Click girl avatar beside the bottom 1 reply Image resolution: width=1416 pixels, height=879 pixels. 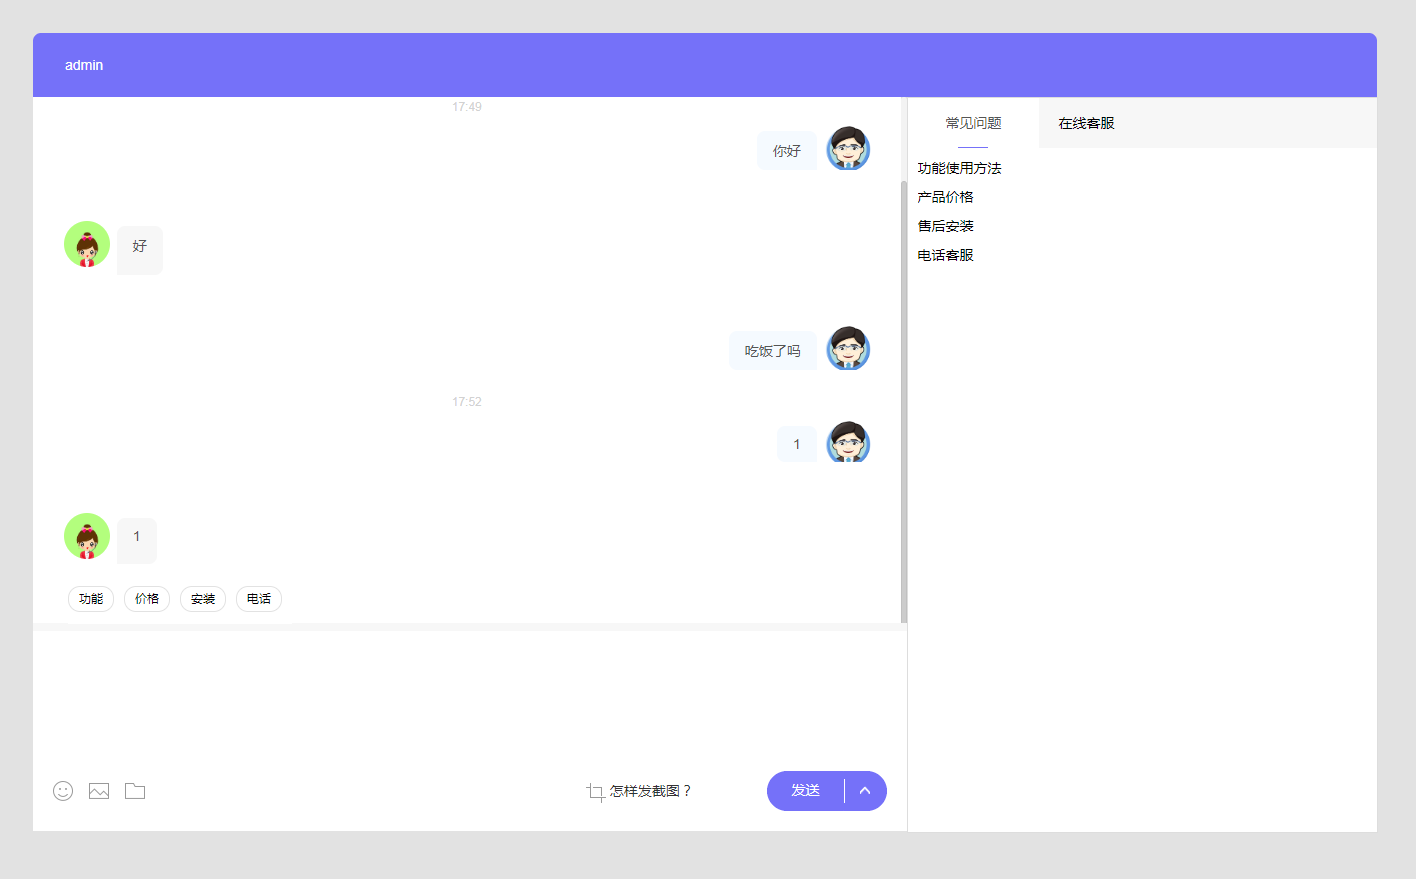tap(87, 536)
